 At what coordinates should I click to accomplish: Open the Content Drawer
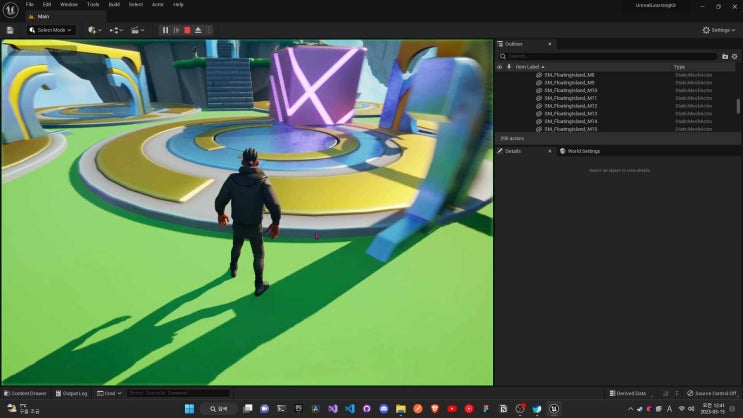[x=25, y=393]
